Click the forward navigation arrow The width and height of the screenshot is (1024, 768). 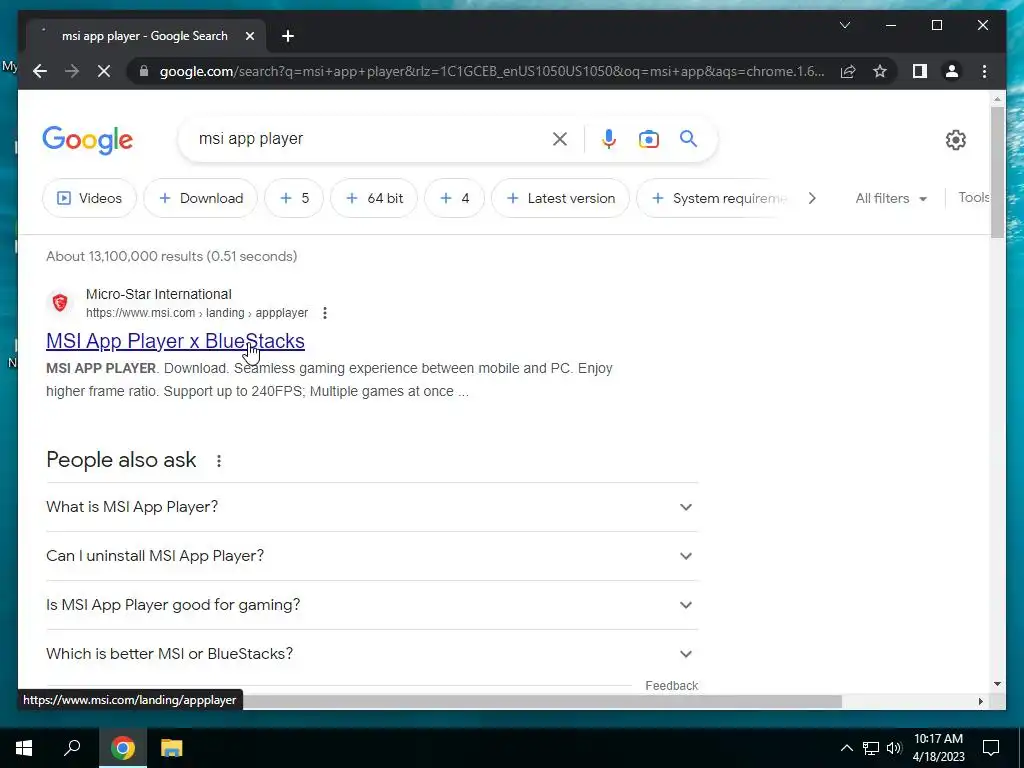click(x=72, y=71)
